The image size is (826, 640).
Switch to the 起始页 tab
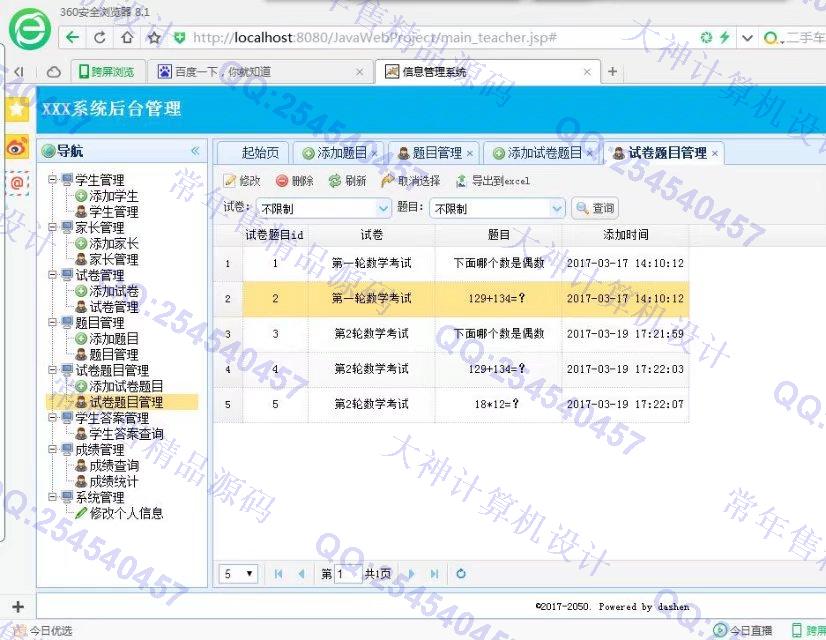tap(253, 153)
